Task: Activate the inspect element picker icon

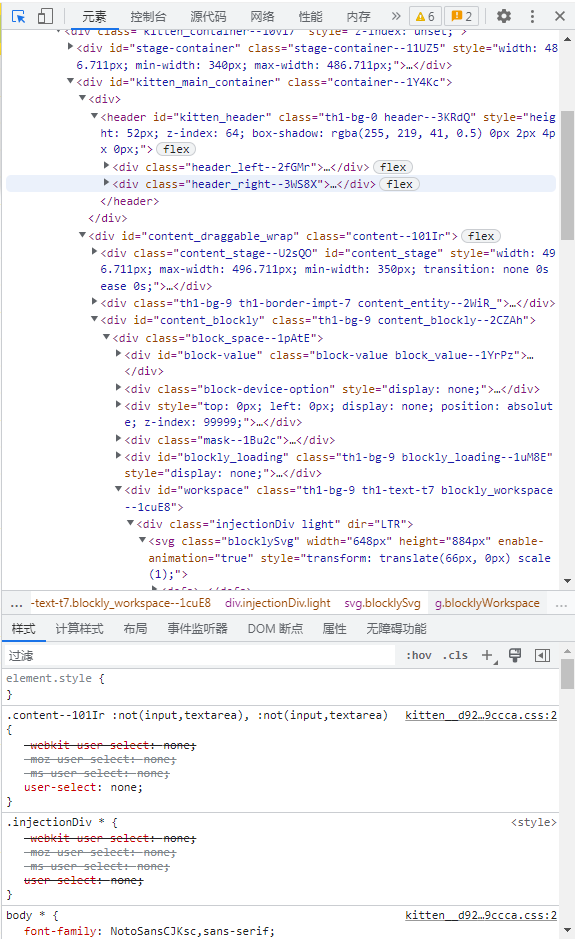Action: pos(19,16)
